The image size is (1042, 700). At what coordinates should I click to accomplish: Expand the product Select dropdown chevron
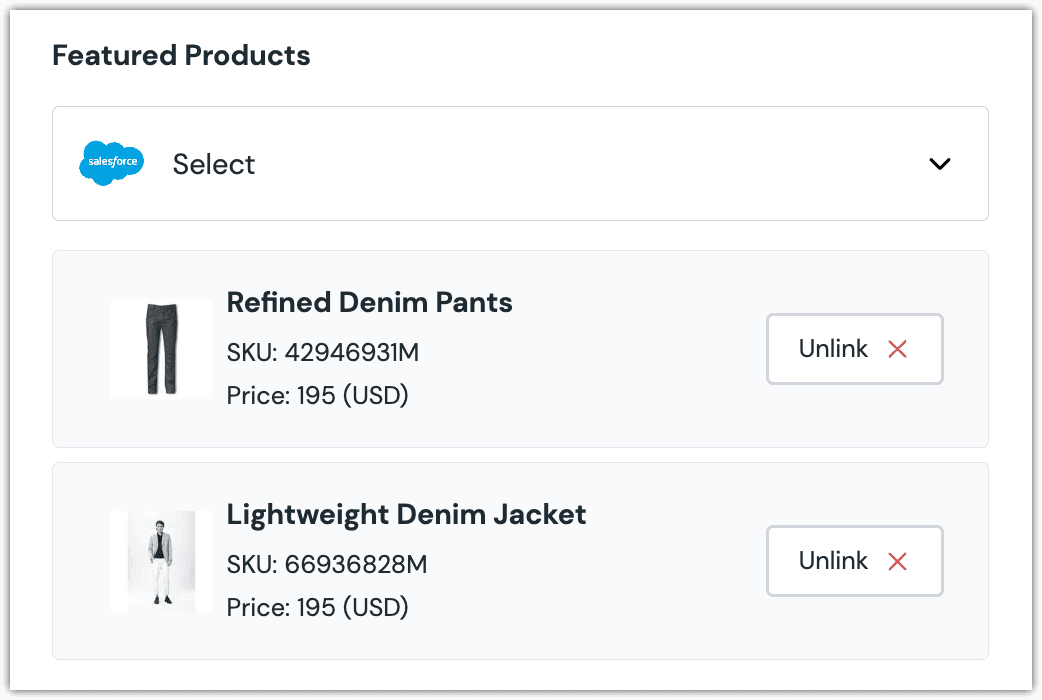(x=939, y=164)
